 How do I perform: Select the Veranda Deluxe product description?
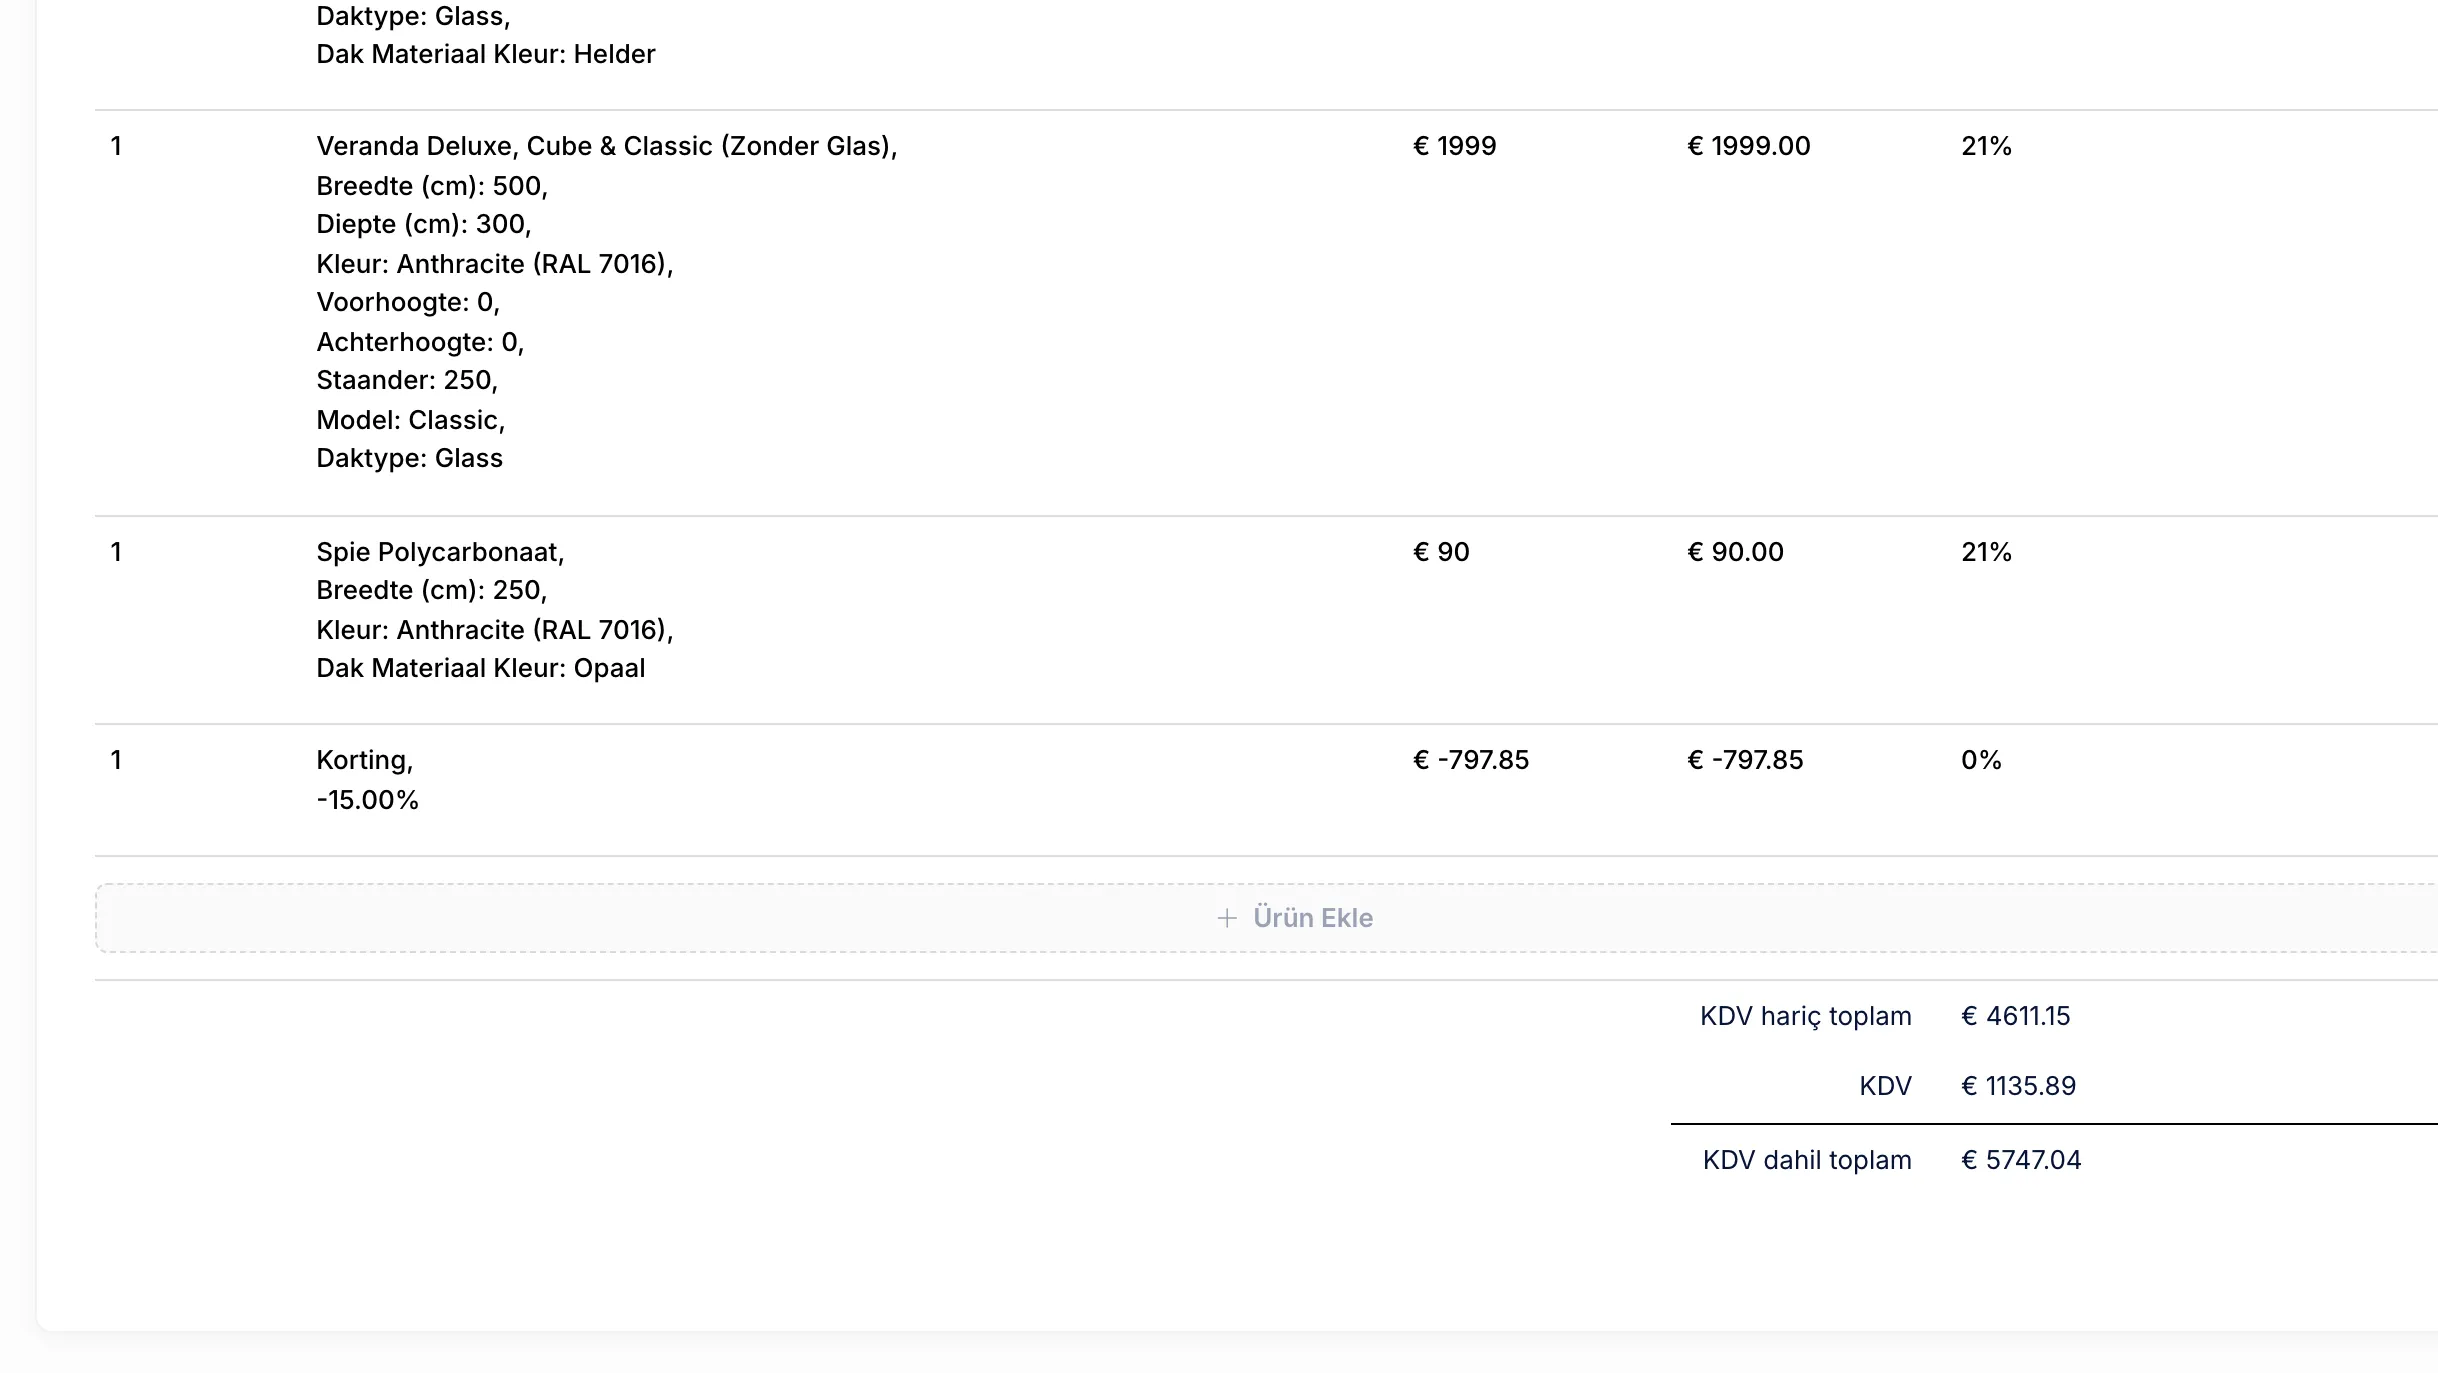pos(607,302)
